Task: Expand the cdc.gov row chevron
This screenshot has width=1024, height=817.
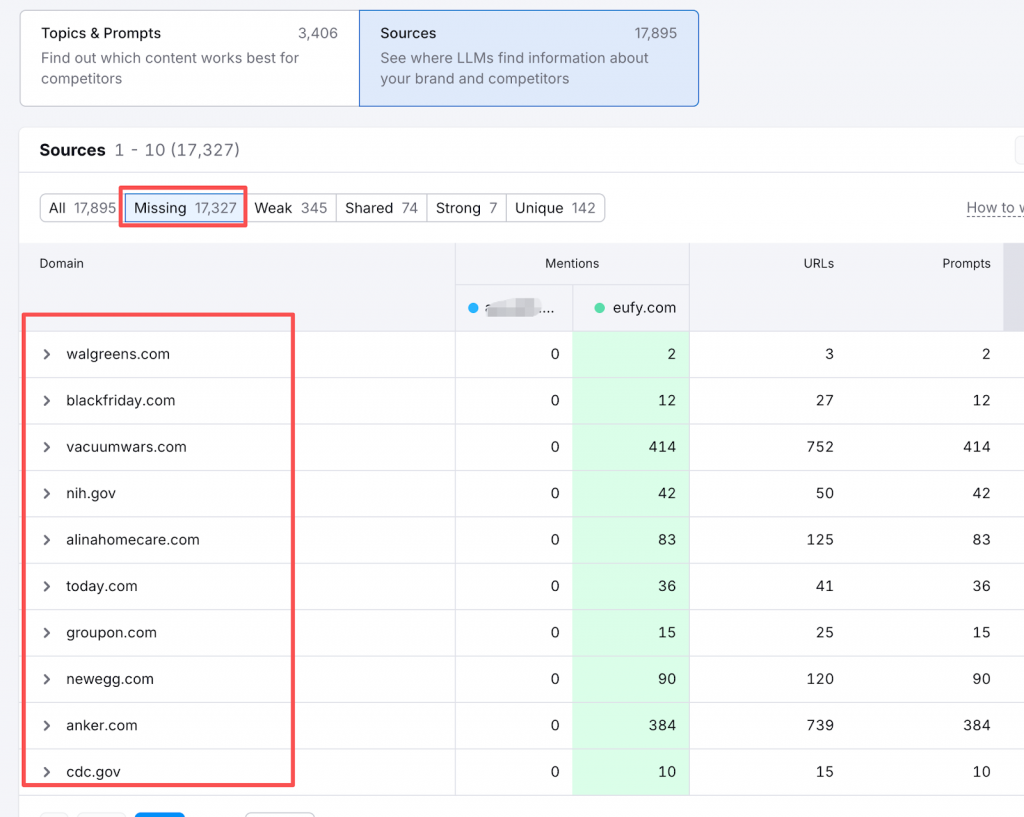Action: tap(47, 772)
